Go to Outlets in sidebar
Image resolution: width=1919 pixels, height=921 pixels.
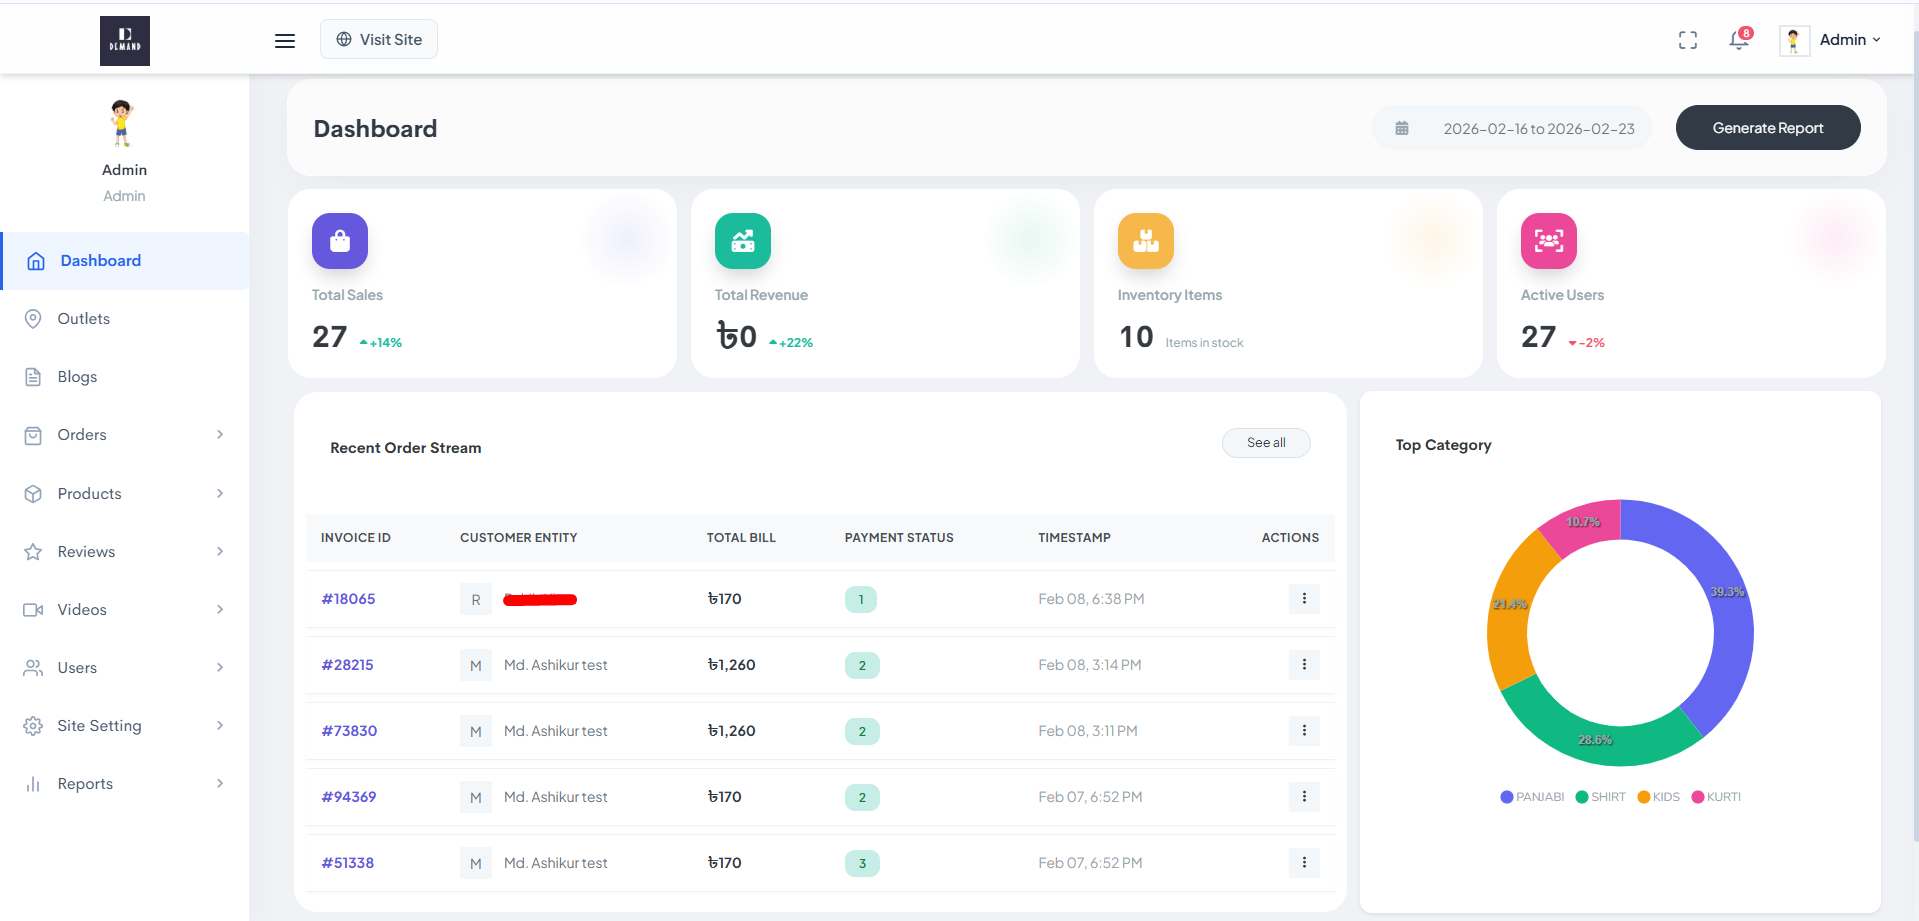click(125, 319)
